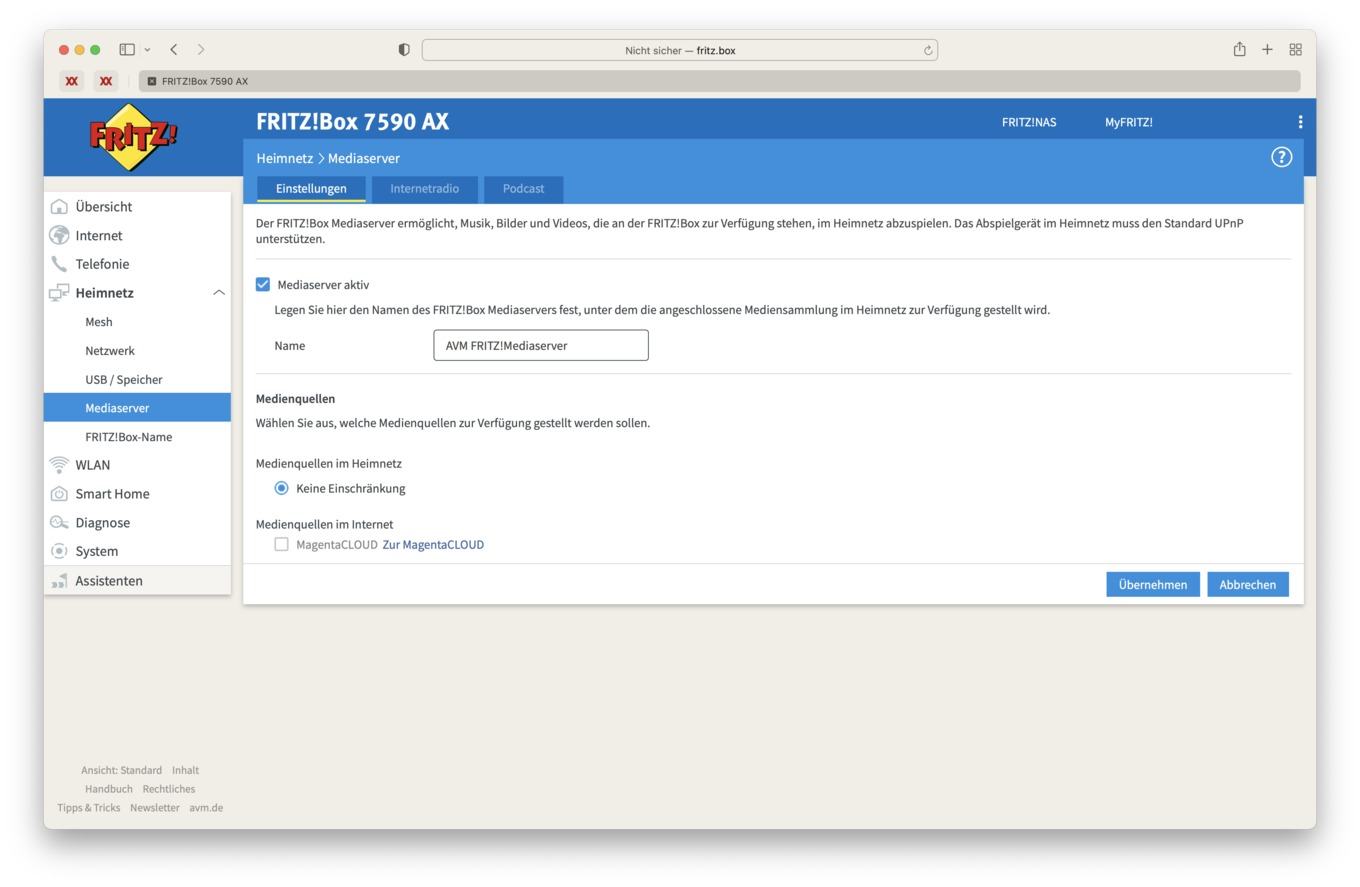Switch to Internetradio tab
The height and width of the screenshot is (887, 1360).
click(424, 189)
